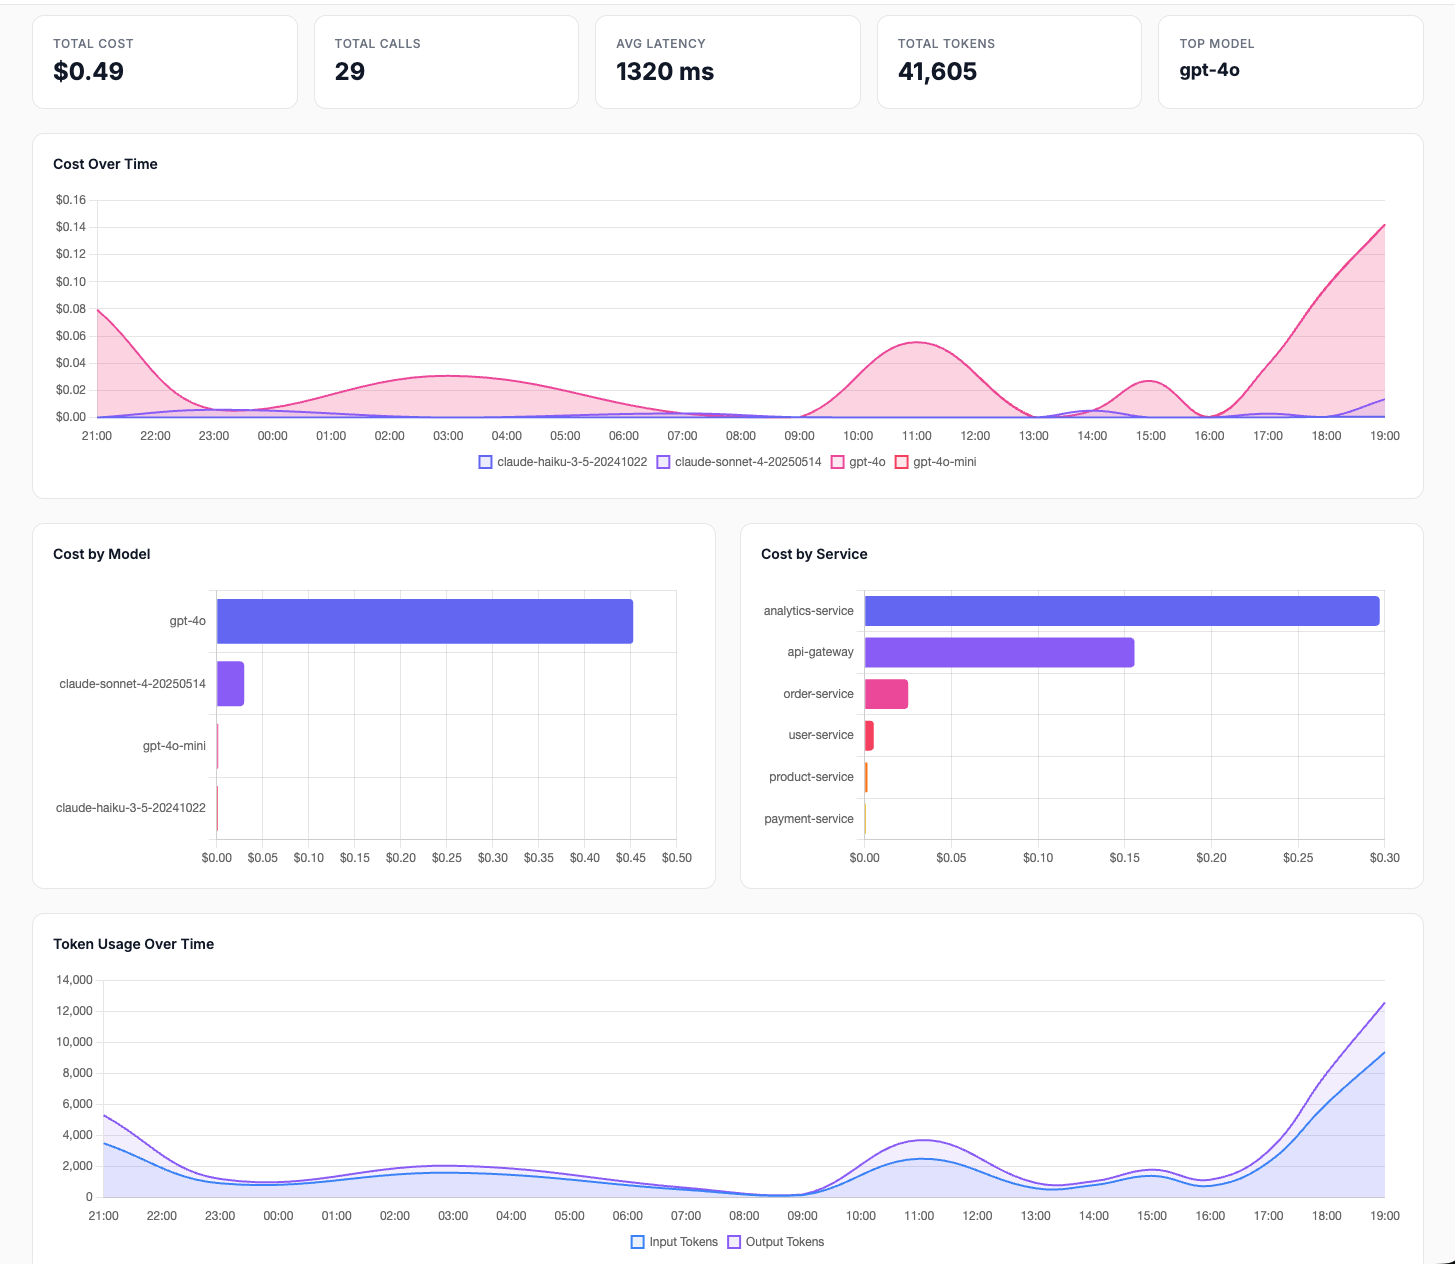
Task: Open the Total Cost summary card
Action: tap(164, 61)
